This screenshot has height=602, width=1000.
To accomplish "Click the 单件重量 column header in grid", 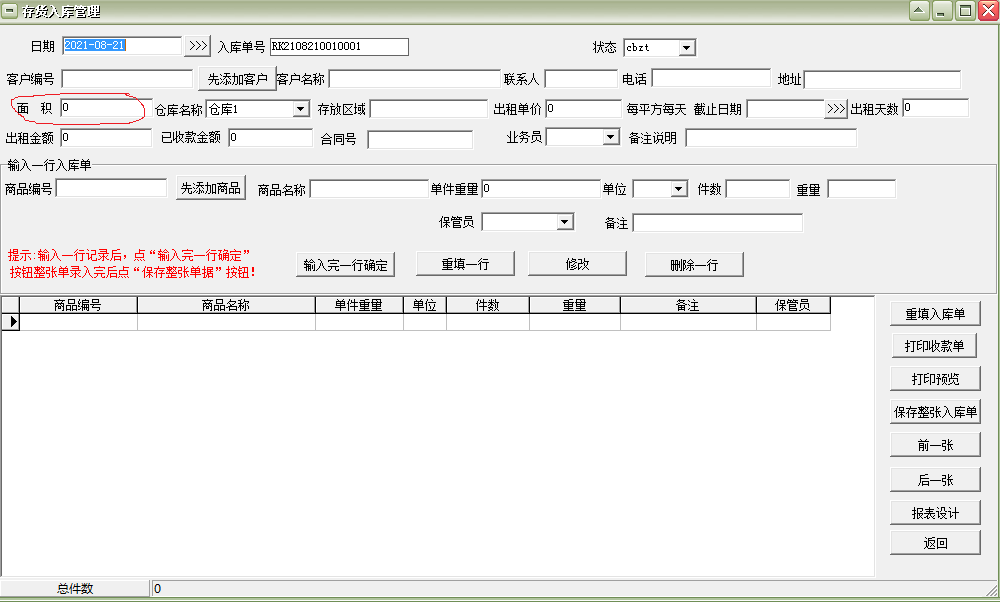I will (359, 305).
